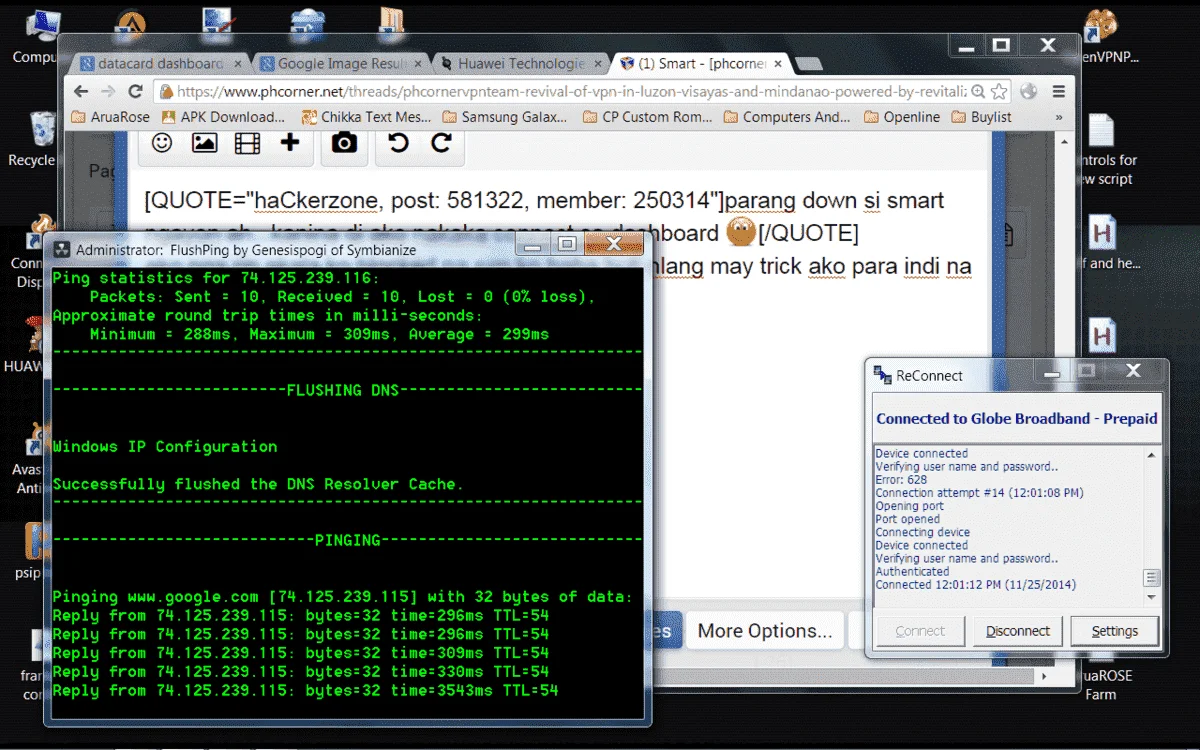
Task: Click the reply line with time=3543ms
Action: pos(305,690)
